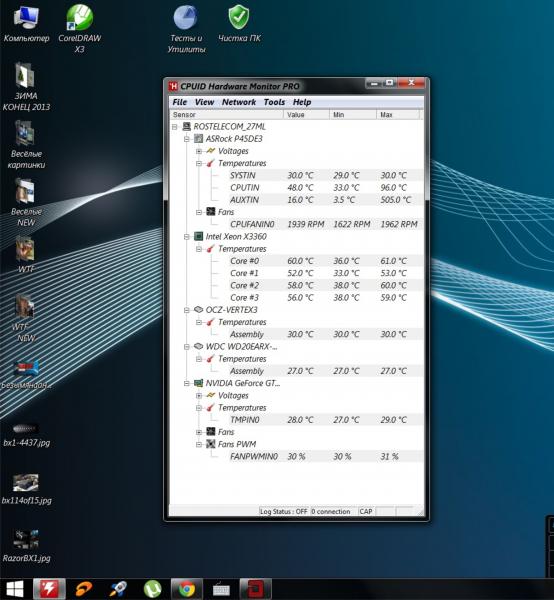
Task: Click the thermometer icon under Intel Xeon X3360
Action: [x=210, y=249]
